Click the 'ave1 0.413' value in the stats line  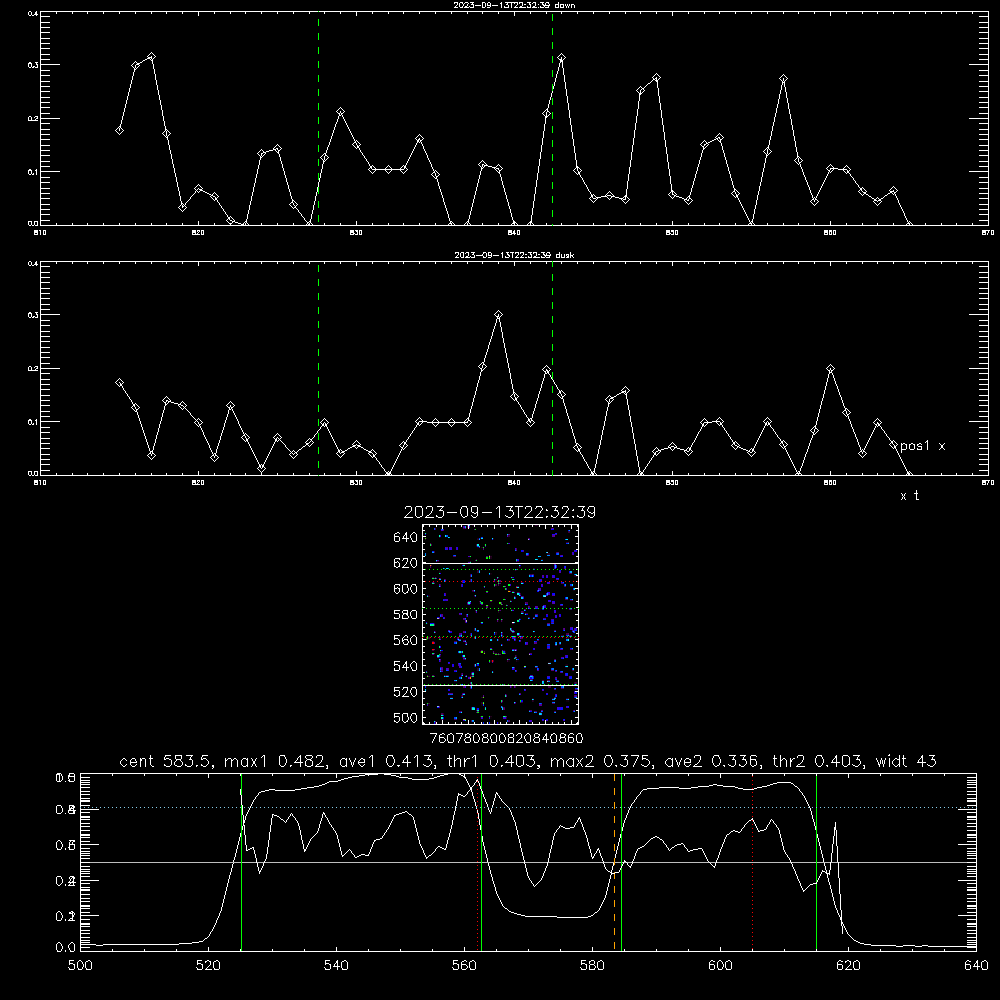pyautogui.click(x=385, y=761)
